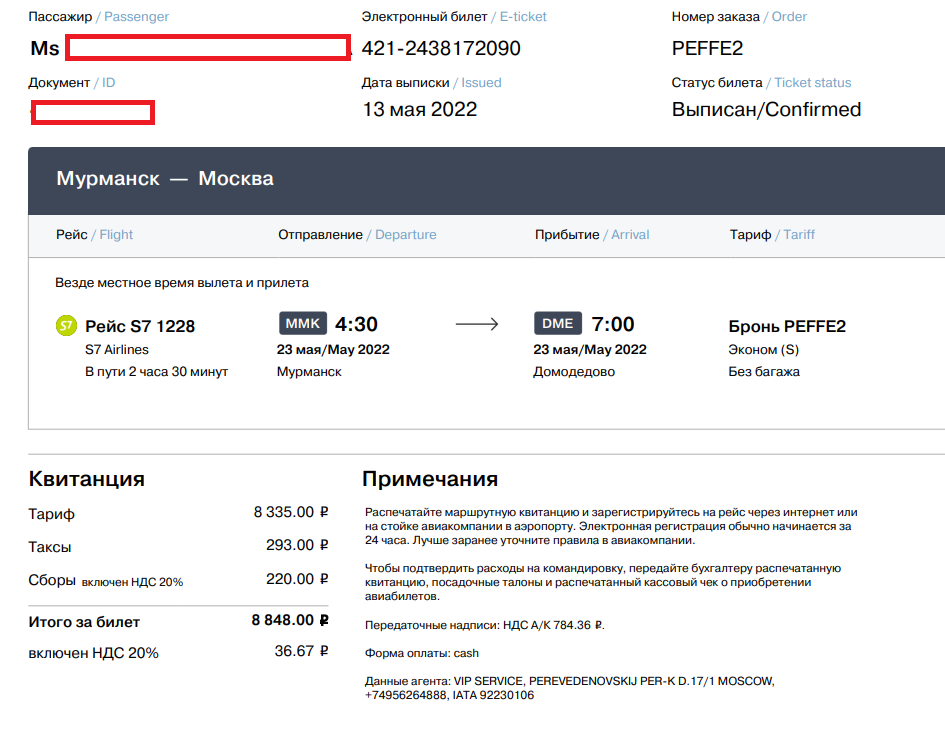Viewport: 945px width, 756px height.
Task: Click fees amount 220.00 ₽
Action: tap(297, 579)
